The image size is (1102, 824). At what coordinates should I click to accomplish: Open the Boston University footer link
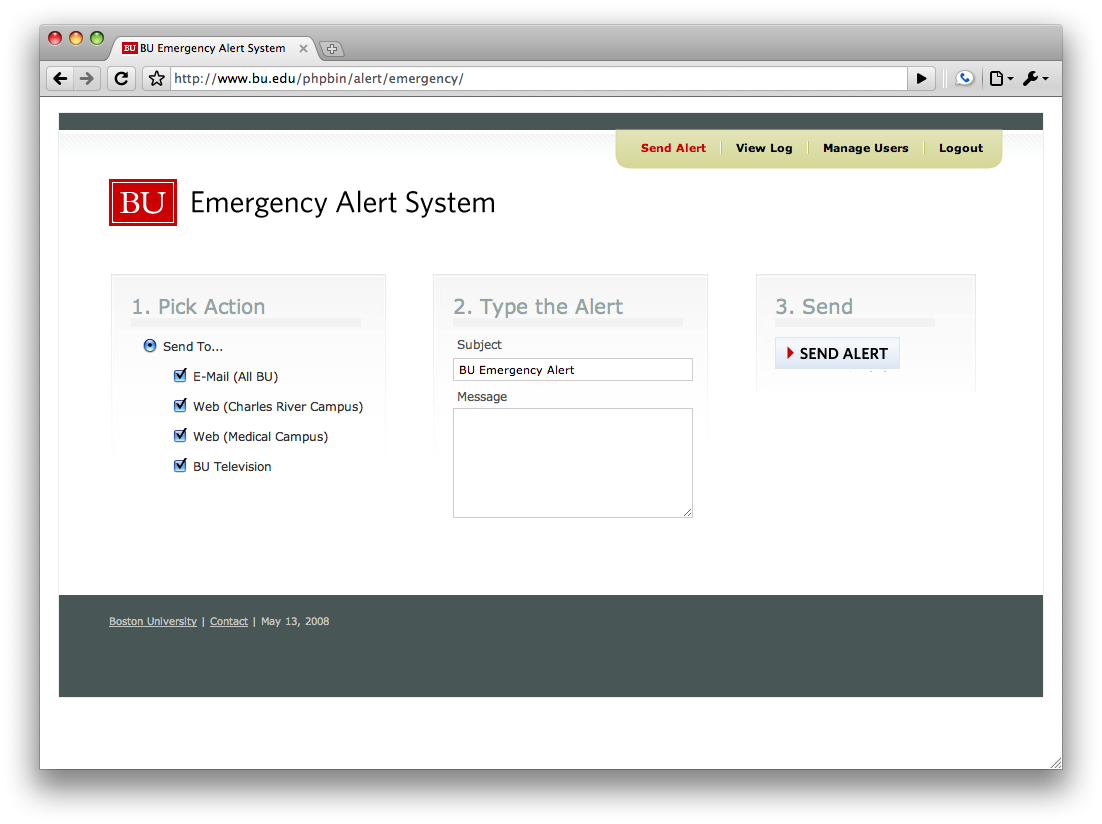pyautogui.click(x=153, y=622)
